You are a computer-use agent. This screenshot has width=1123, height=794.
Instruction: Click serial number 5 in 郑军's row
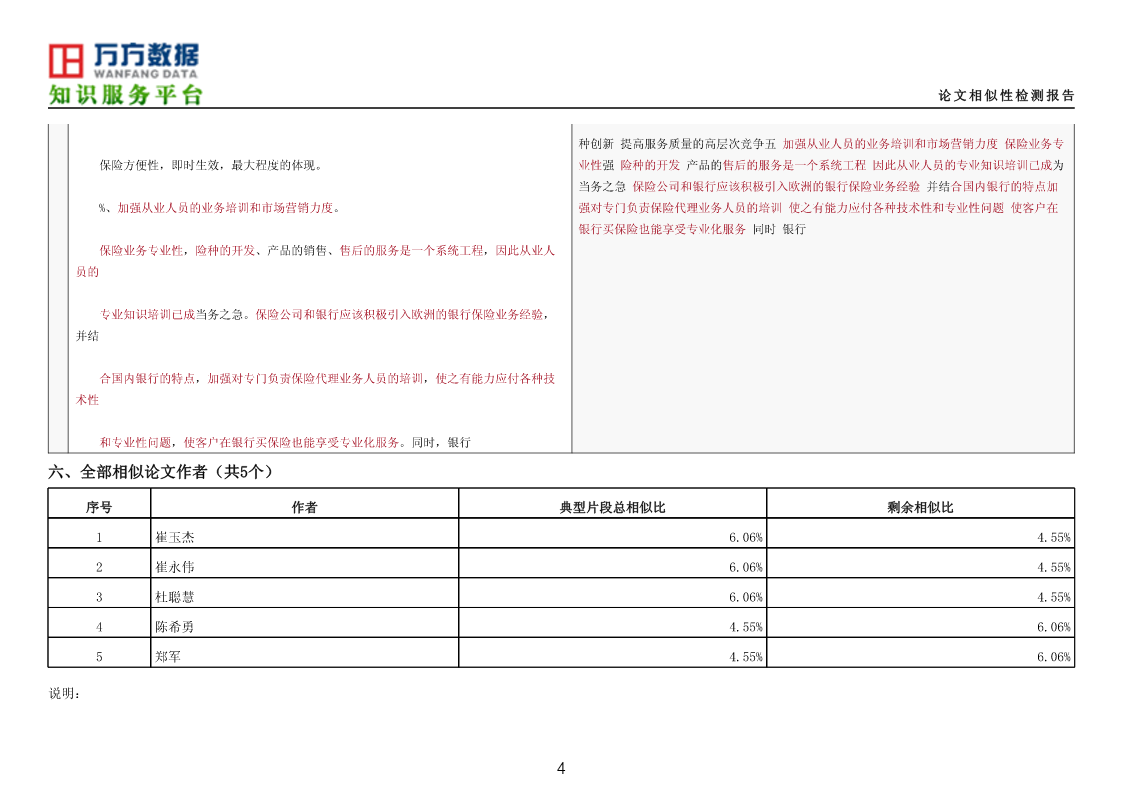(99, 657)
